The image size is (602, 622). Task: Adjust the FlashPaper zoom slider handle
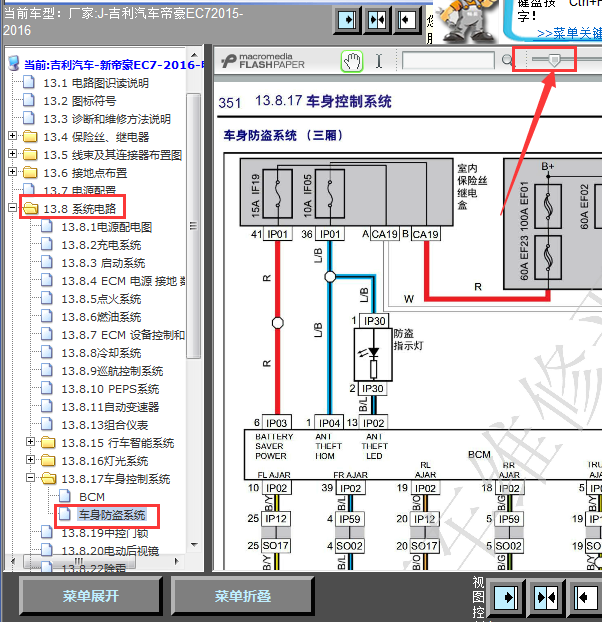coord(554,60)
